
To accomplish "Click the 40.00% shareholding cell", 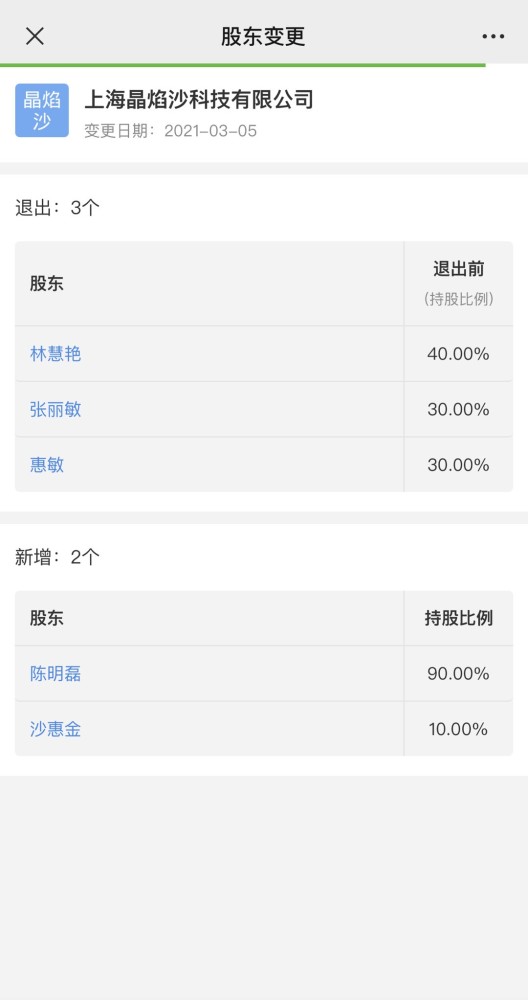I will click(458, 354).
